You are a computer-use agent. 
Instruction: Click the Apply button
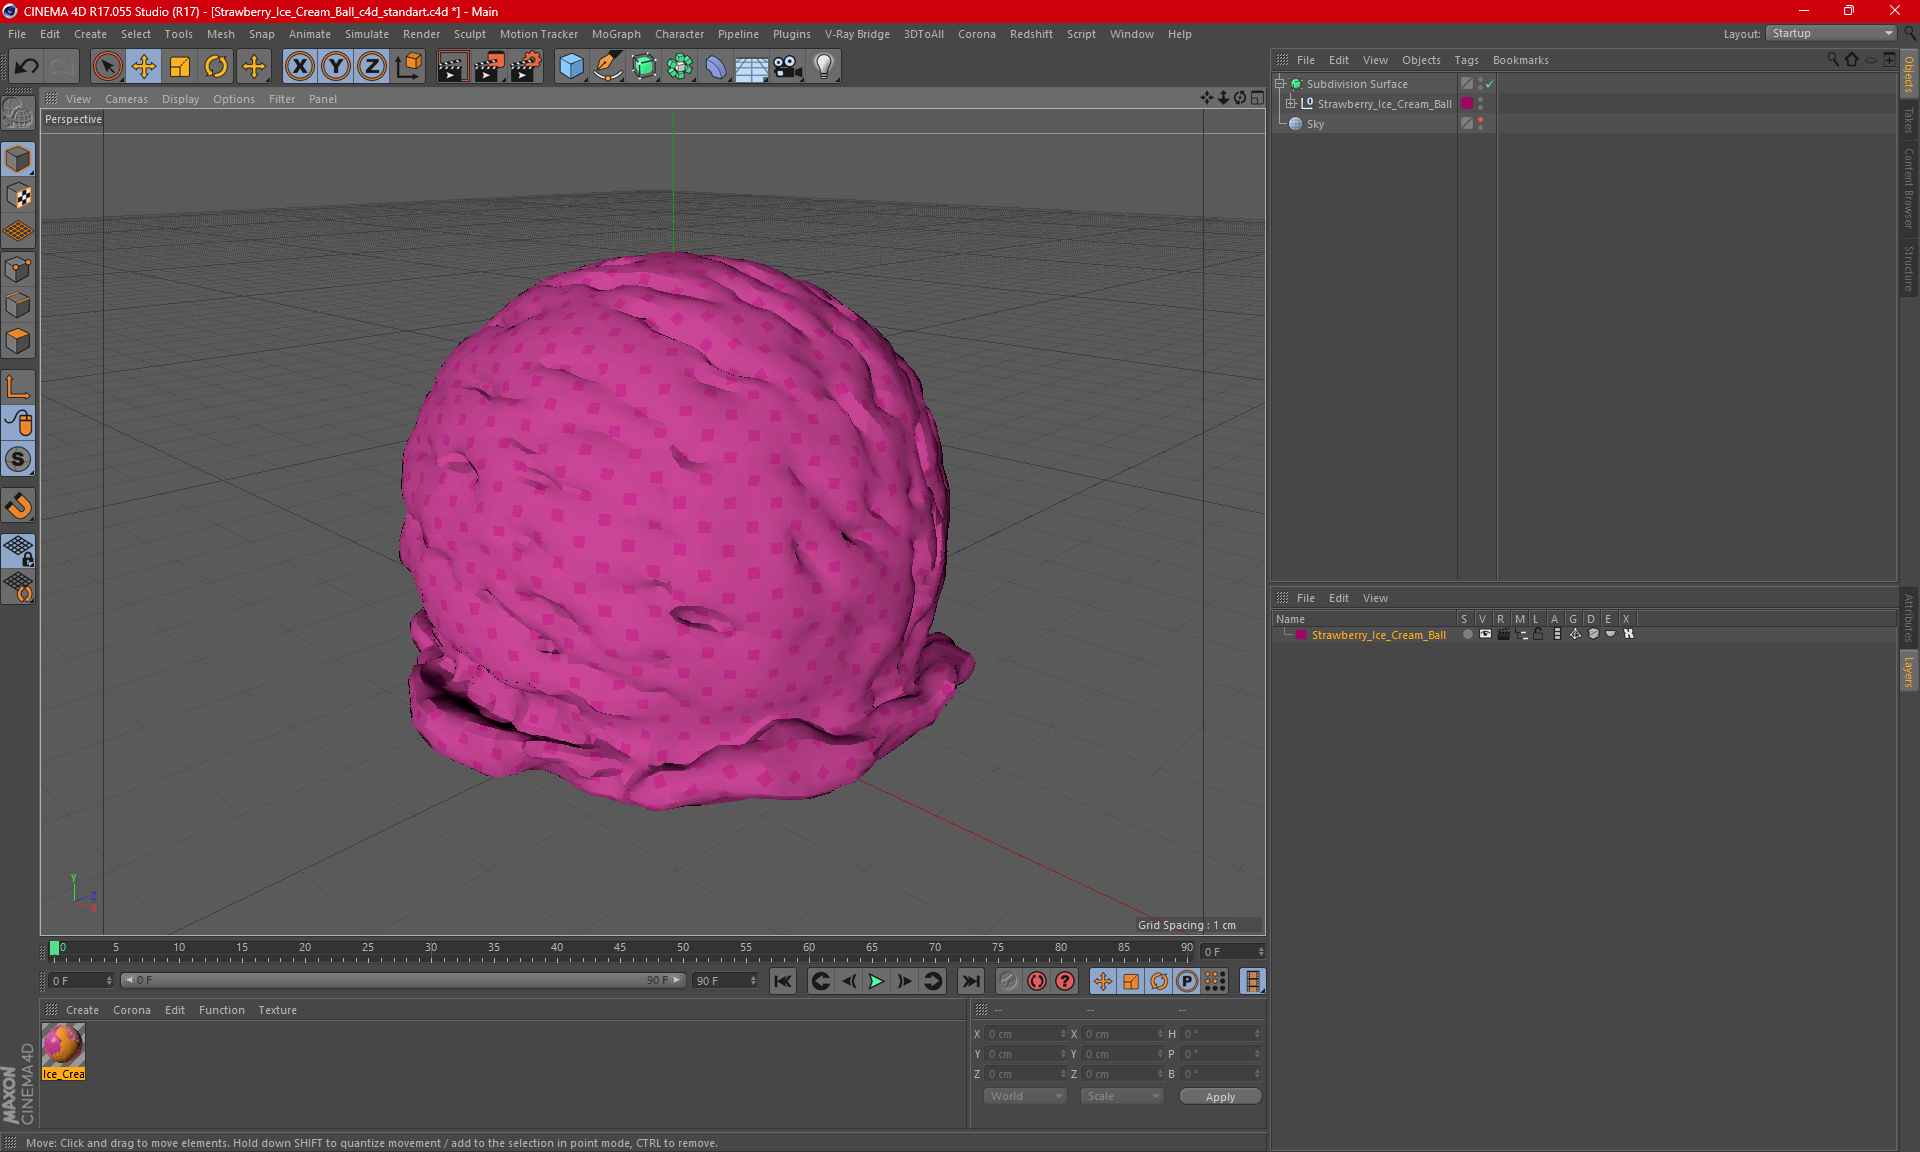click(1220, 1097)
